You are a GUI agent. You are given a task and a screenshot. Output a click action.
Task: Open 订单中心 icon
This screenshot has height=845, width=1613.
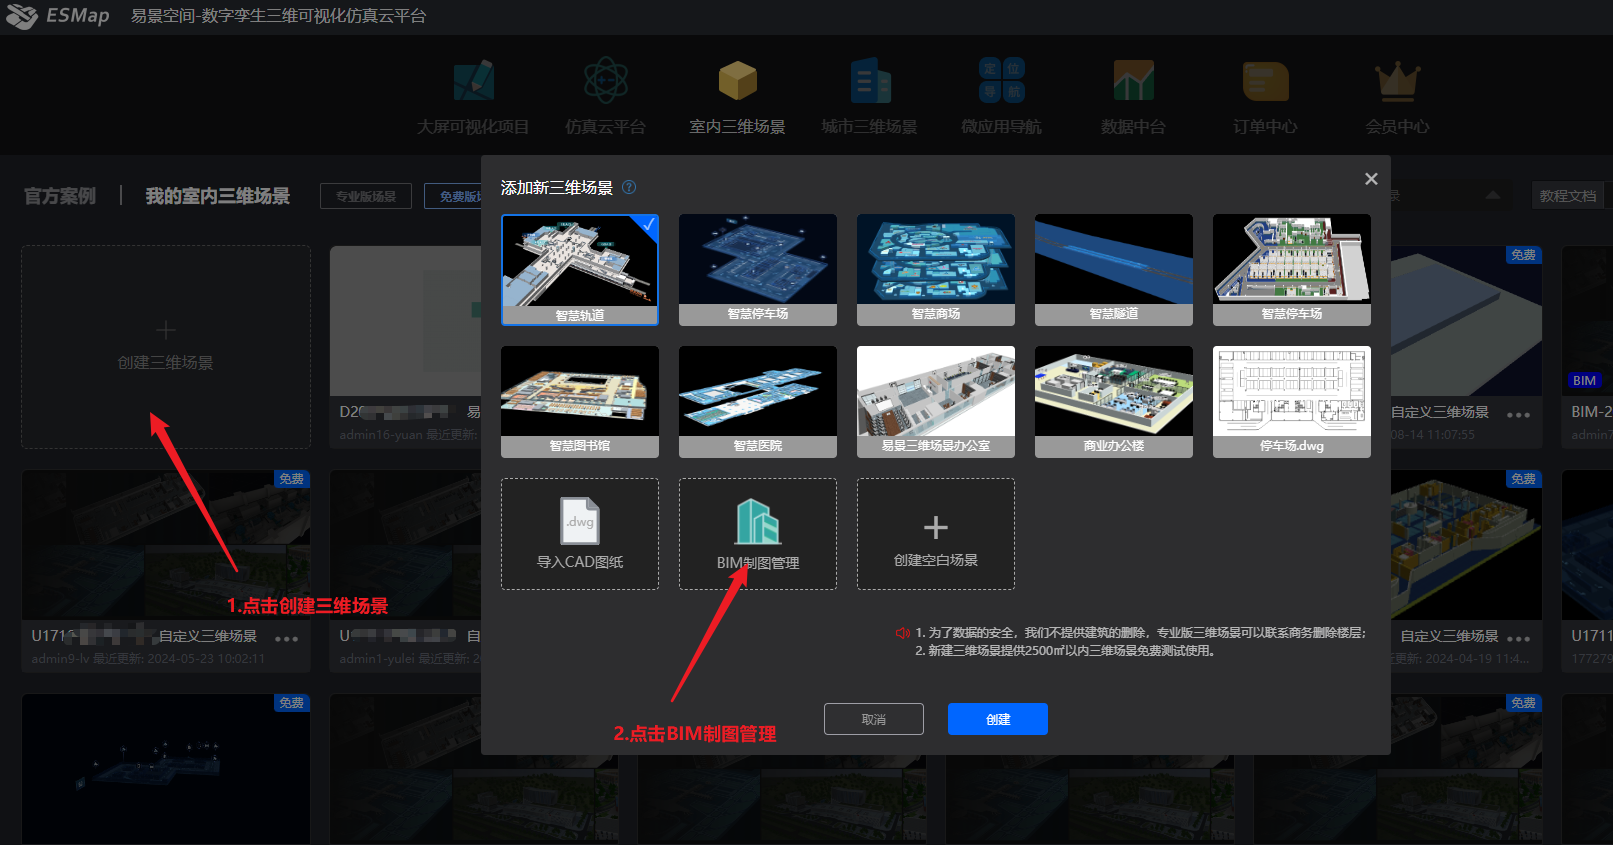point(1265,81)
